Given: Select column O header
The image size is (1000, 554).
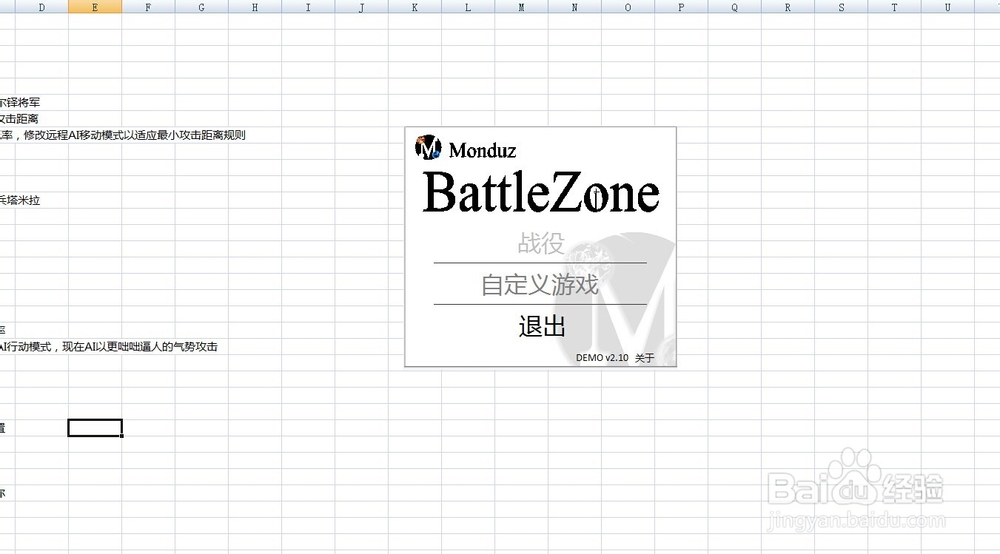Looking at the screenshot, I should (628, 7).
